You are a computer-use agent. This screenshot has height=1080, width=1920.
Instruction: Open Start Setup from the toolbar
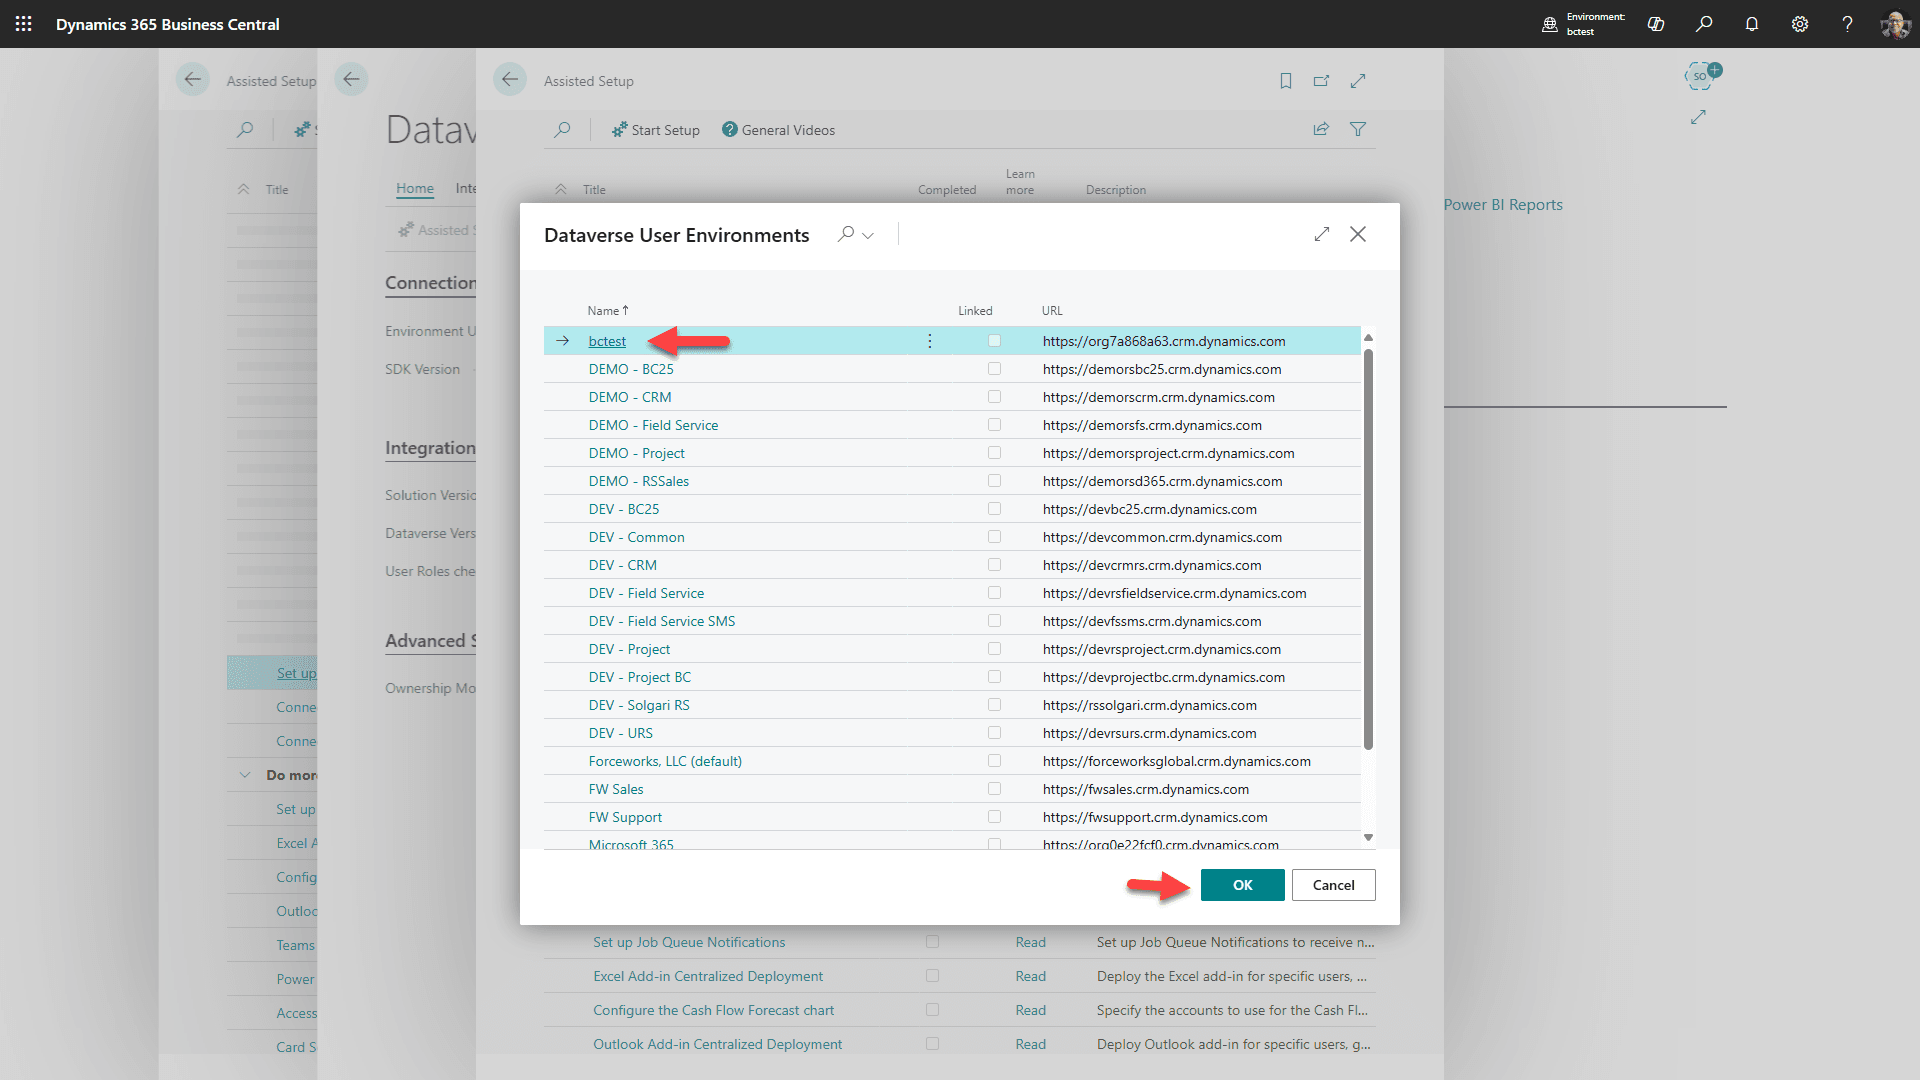pyautogui.click(x=656, y=129)
